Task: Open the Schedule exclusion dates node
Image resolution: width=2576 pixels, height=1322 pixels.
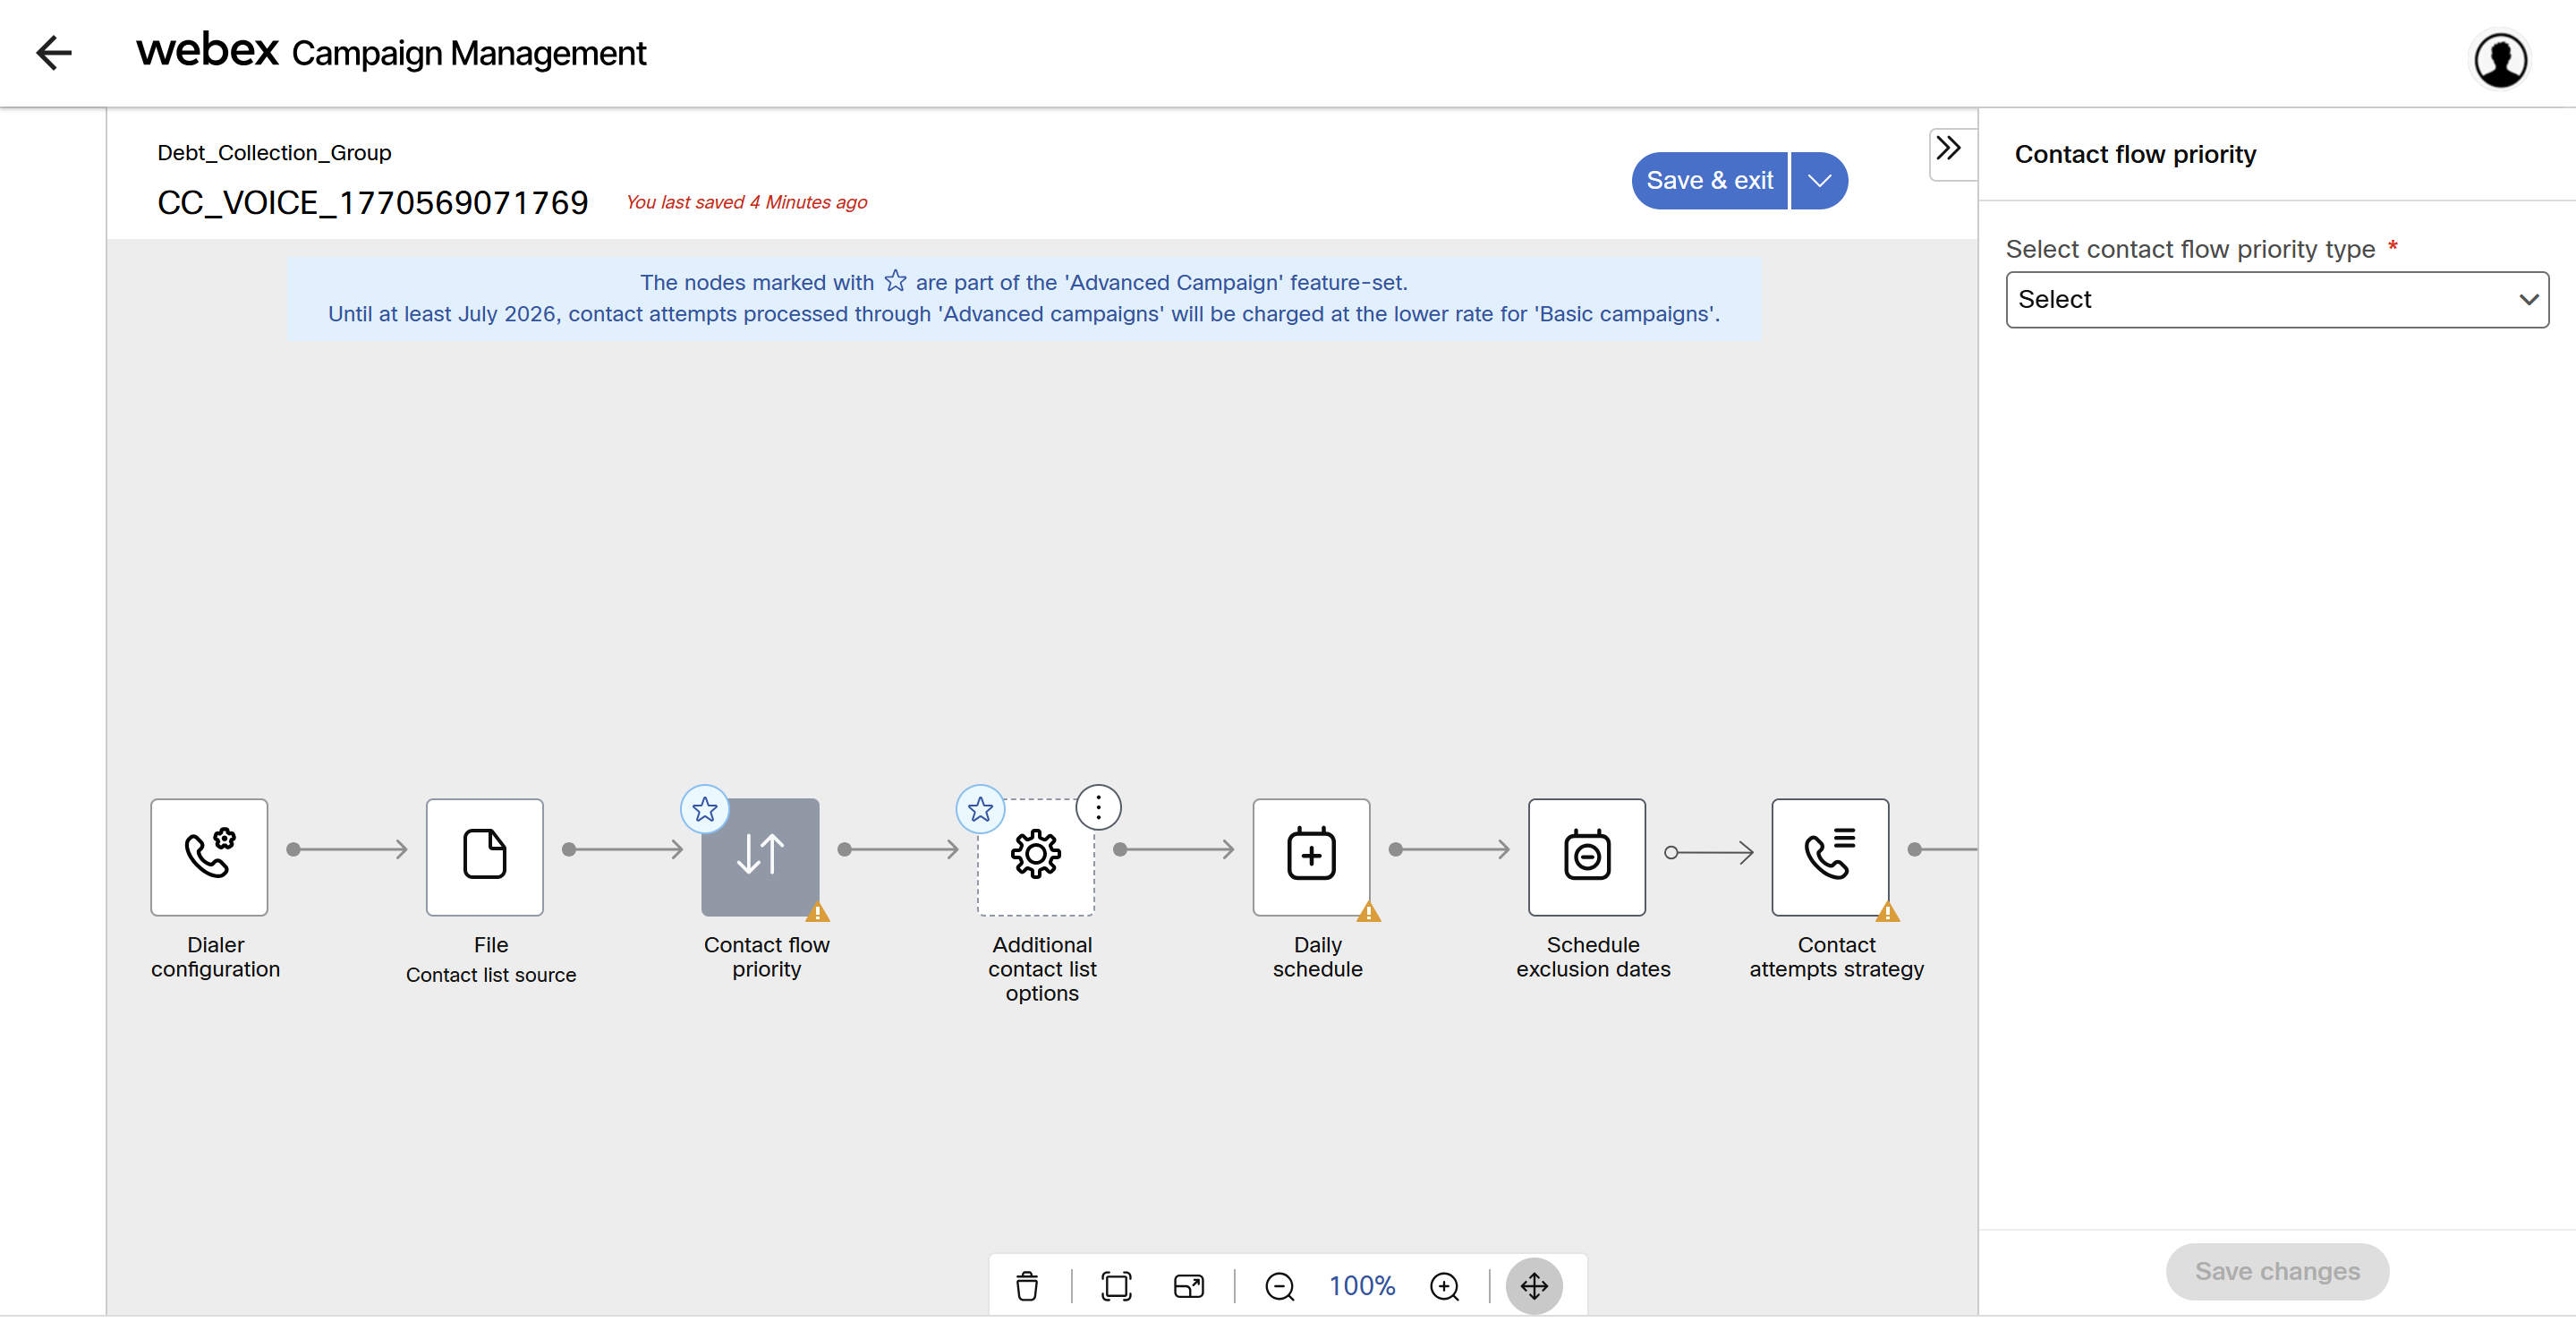Action: [x=1586, y=856]
